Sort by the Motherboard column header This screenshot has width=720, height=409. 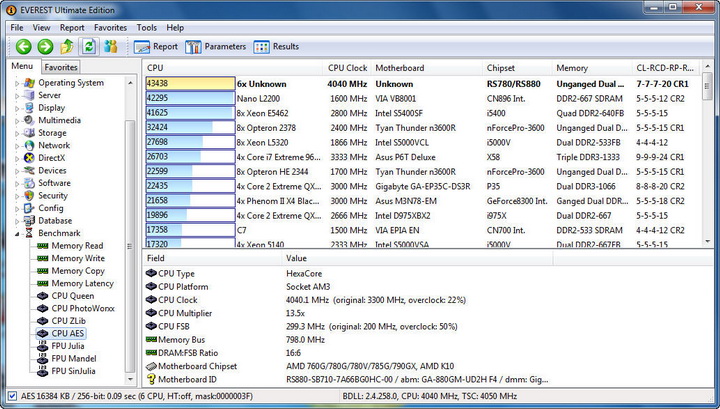pos(427,67)
